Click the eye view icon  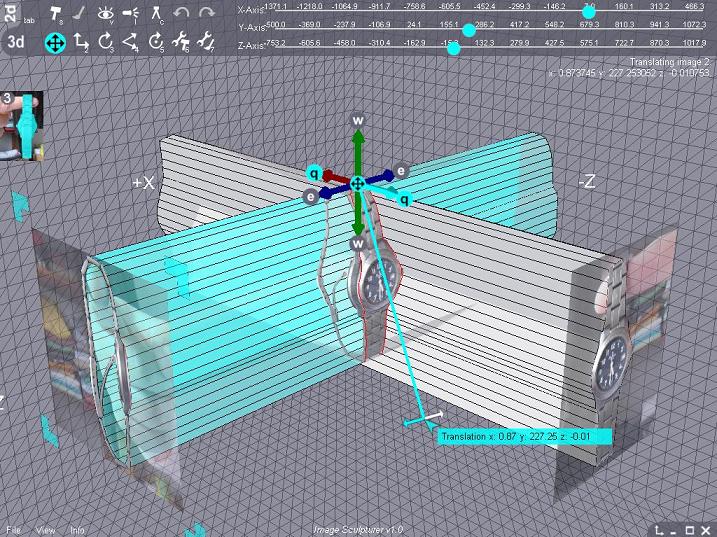(105, 13)
